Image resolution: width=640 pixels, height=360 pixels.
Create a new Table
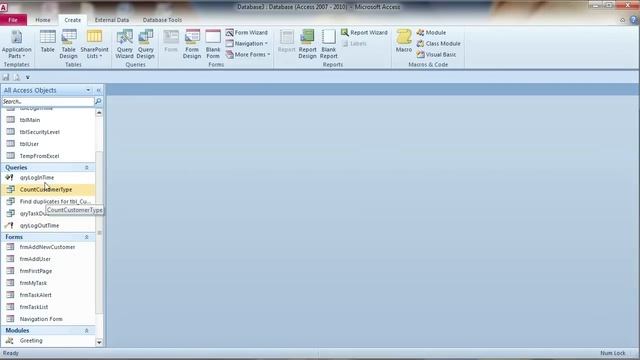tap(47, 41)
